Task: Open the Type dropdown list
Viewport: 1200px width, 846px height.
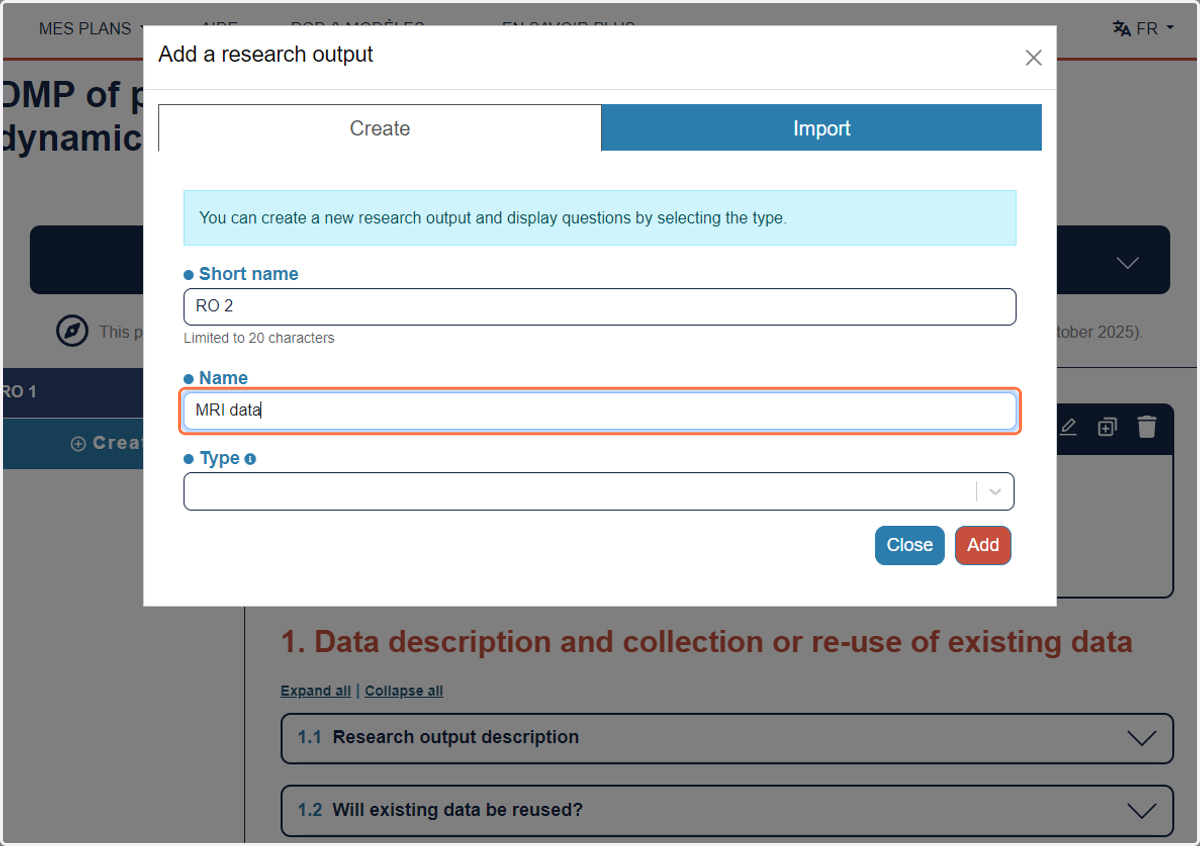Action: point(599,491)
